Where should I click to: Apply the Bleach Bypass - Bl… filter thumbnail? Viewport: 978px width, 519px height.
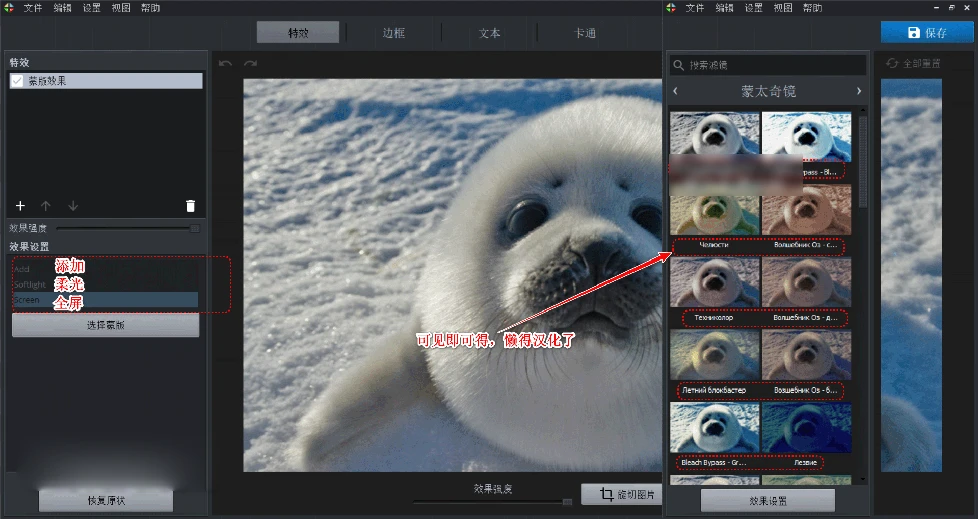[x=806, y=137]
